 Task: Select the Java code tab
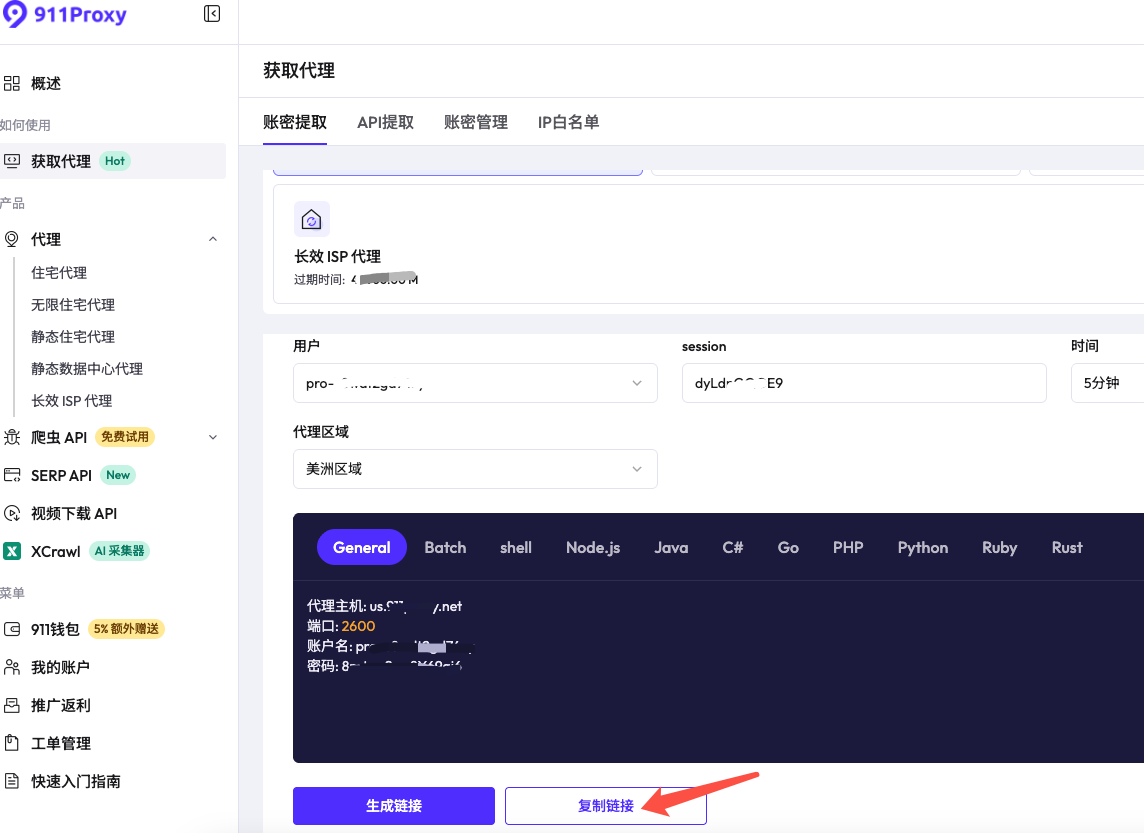coord(671,547)
